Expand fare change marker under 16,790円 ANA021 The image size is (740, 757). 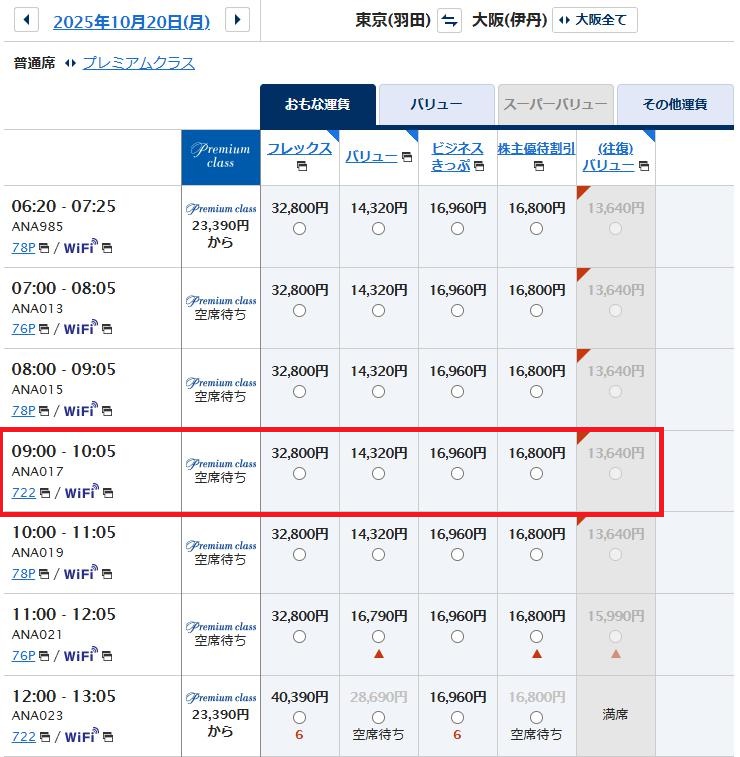378,654
